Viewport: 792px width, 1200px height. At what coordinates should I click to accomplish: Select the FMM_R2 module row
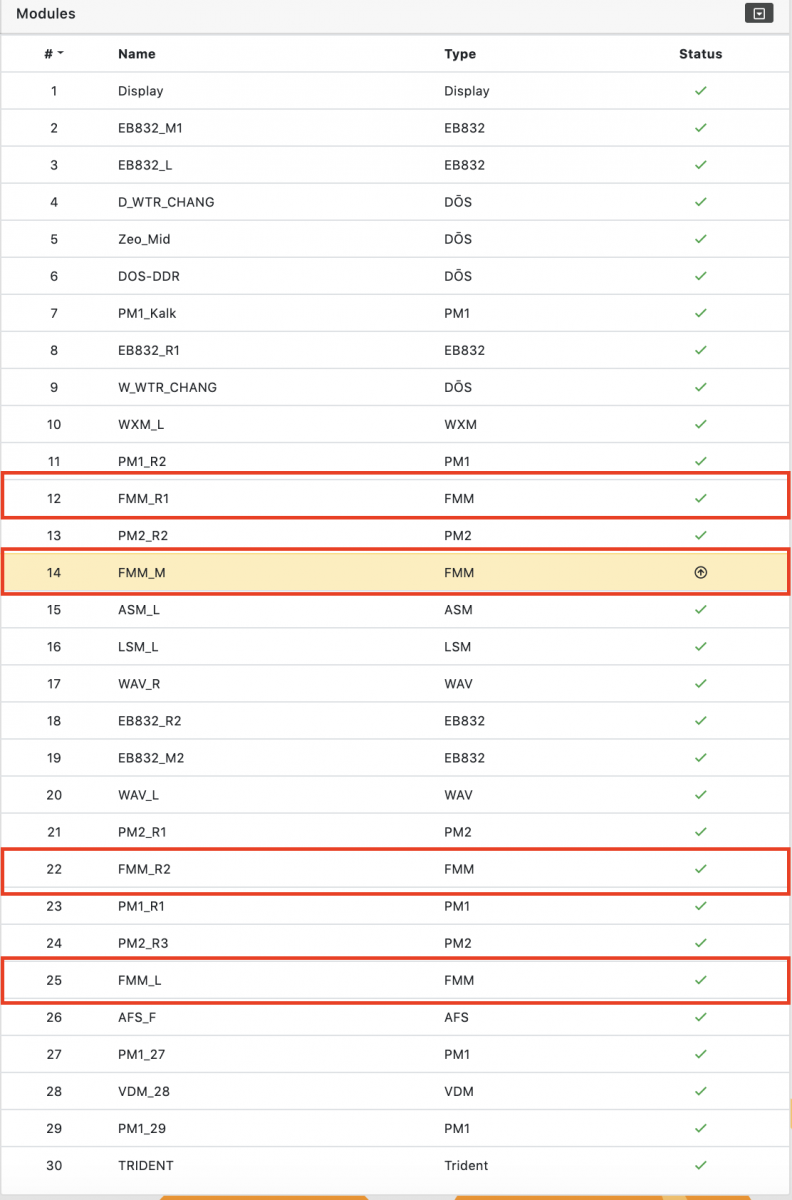(396, 869)
